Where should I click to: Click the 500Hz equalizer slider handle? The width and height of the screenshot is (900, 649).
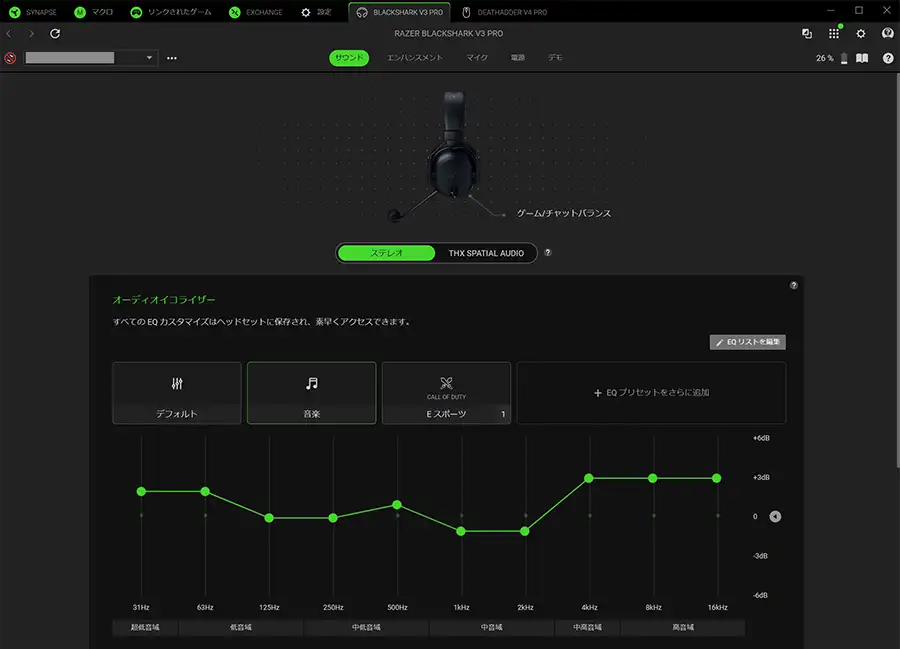tap(397, 504)
